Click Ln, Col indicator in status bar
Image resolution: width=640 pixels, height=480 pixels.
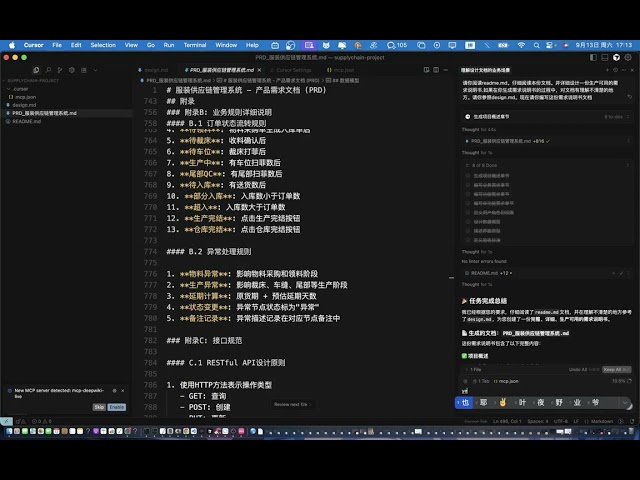tap(507, 421)
